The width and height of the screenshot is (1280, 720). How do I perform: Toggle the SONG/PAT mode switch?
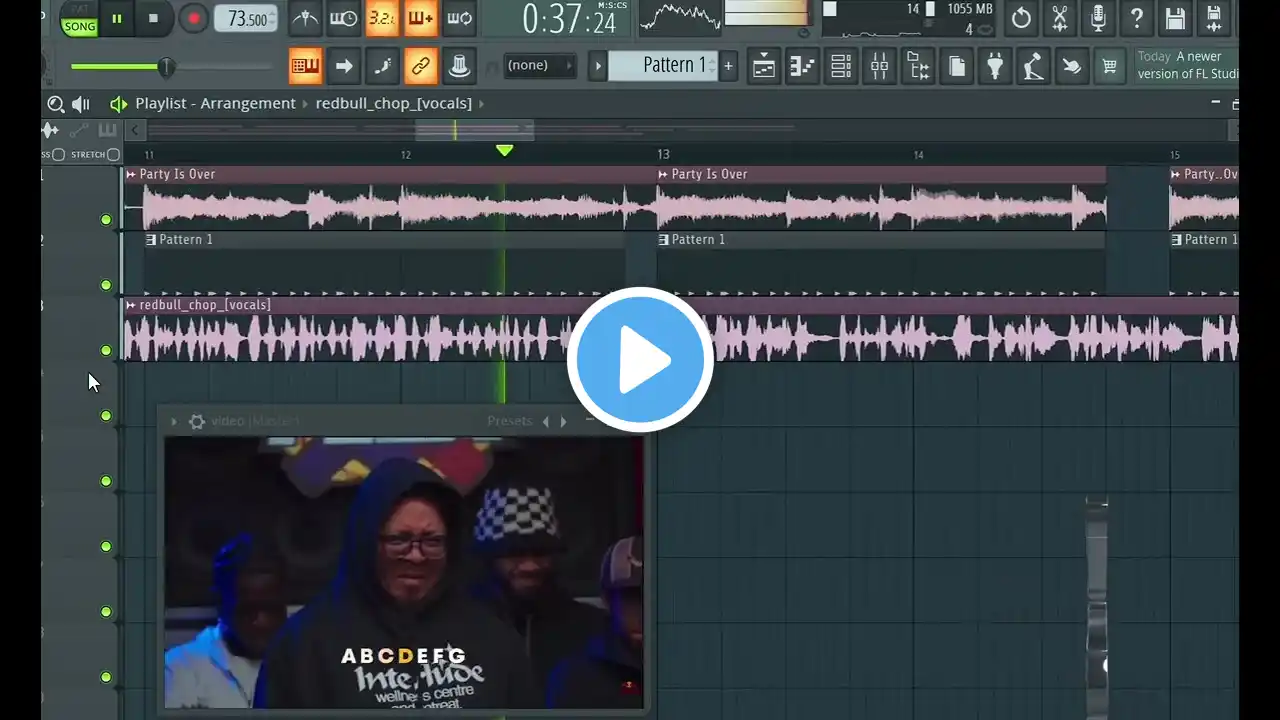(x=79, y=18)
